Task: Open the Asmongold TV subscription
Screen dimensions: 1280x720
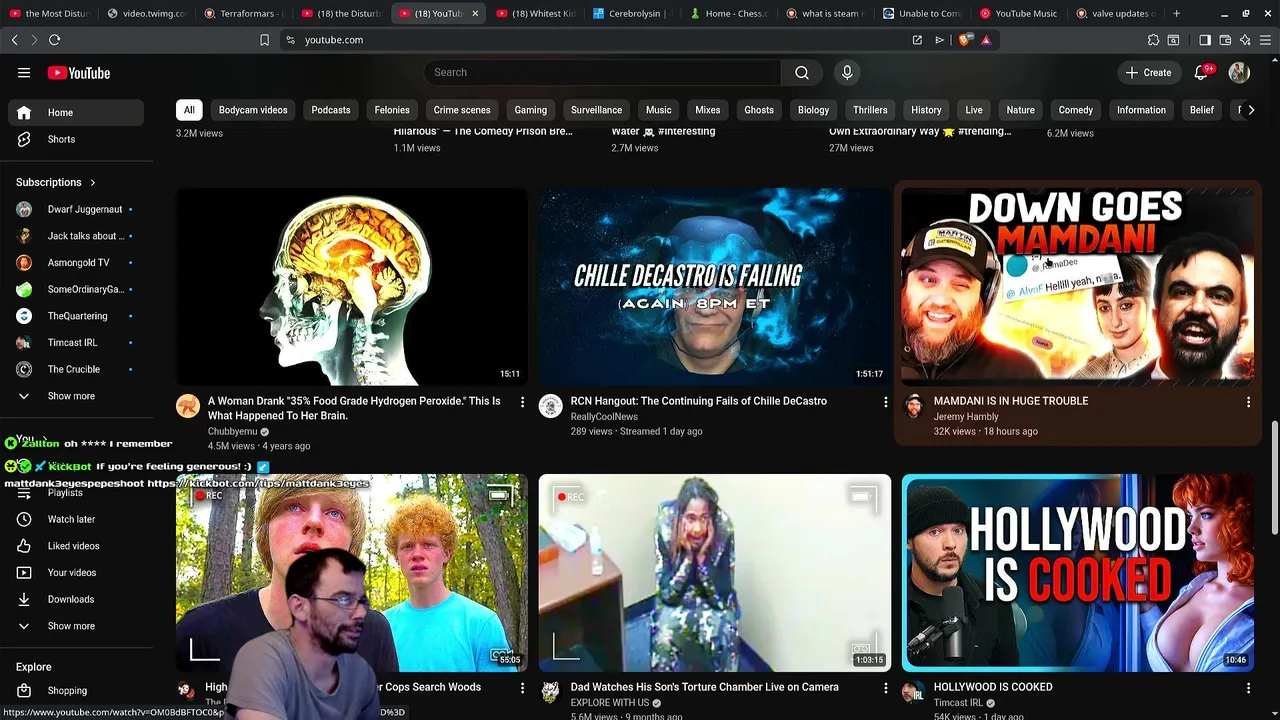Action: pyautogui.click(x=78, y=263)
